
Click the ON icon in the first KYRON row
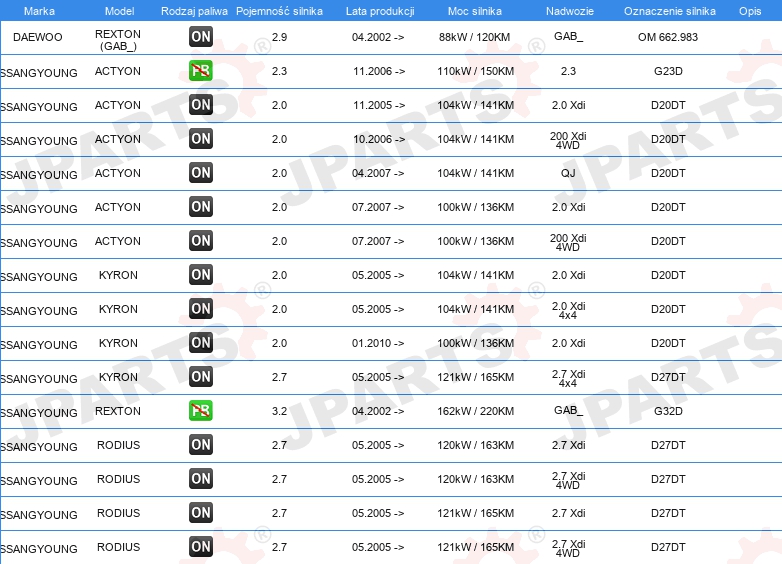tap(200, 274)
